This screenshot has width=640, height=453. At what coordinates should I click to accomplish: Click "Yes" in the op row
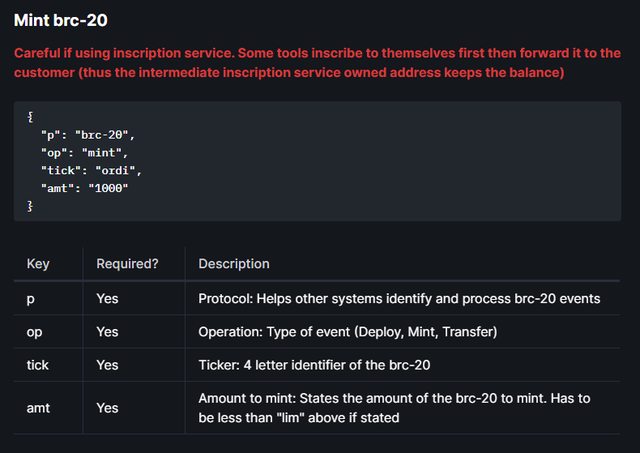107,331
